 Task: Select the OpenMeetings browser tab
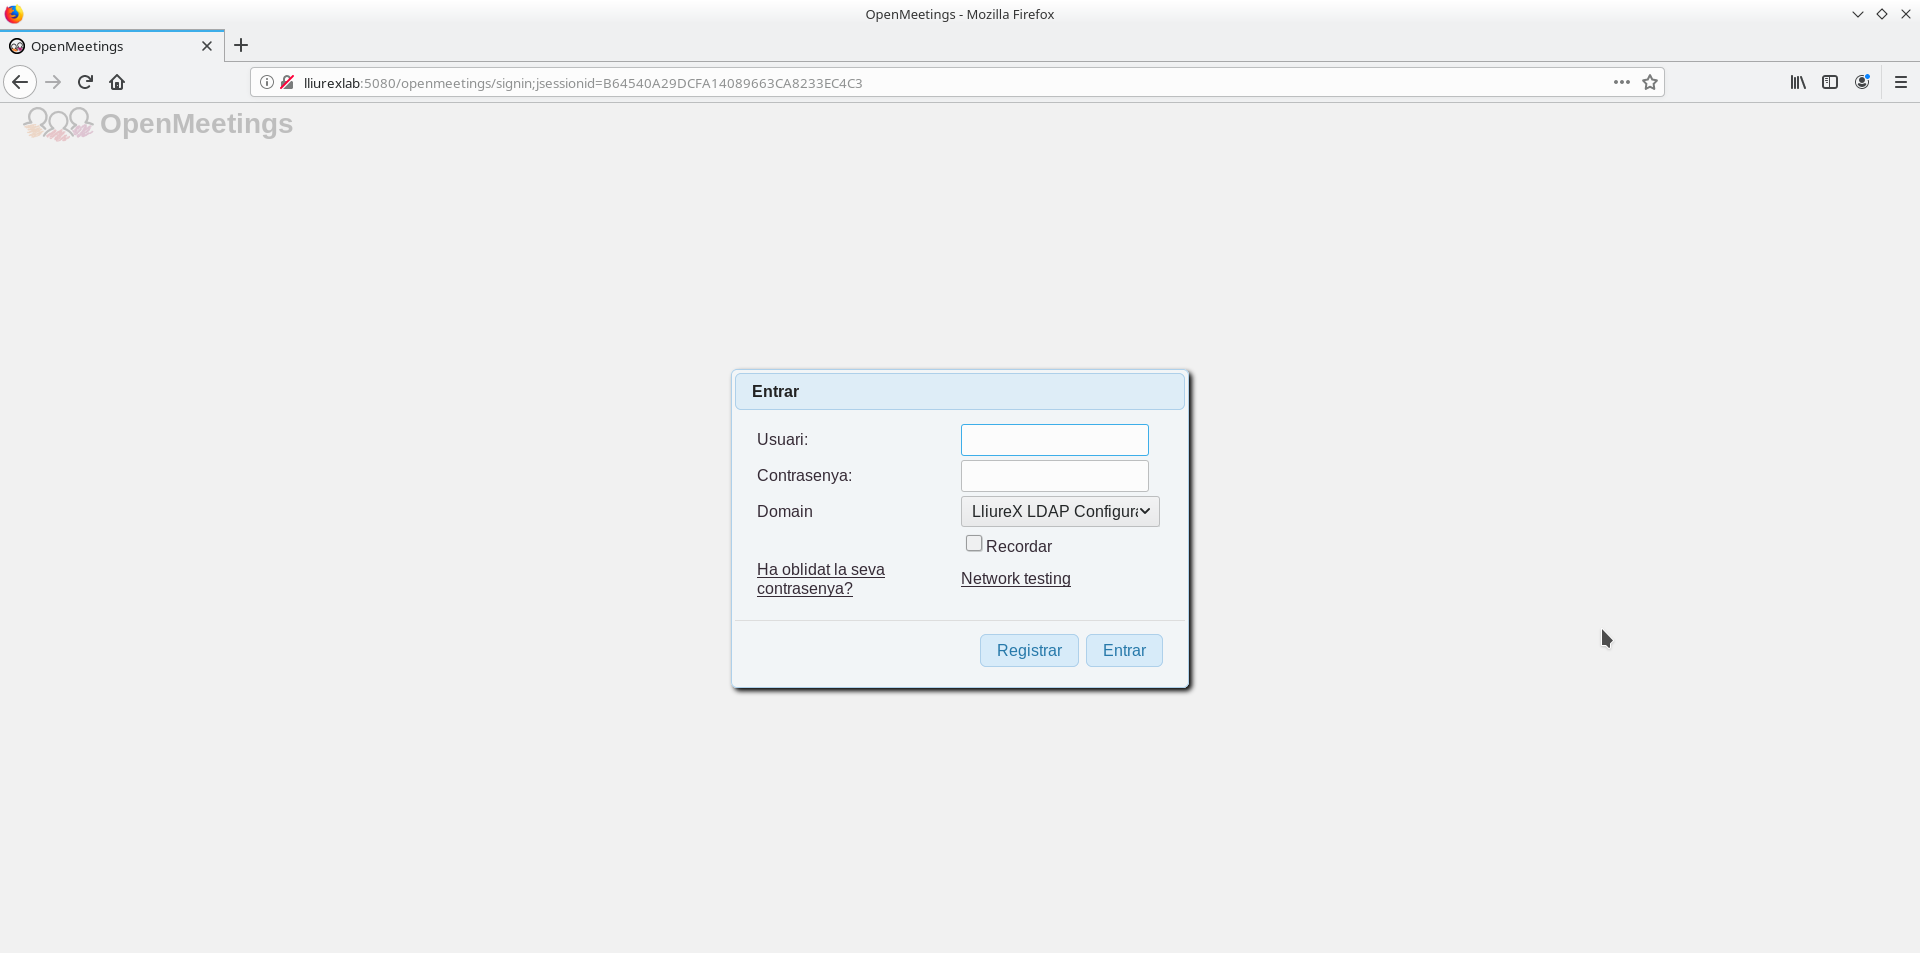pyautogui.click(x=112, y=46)
